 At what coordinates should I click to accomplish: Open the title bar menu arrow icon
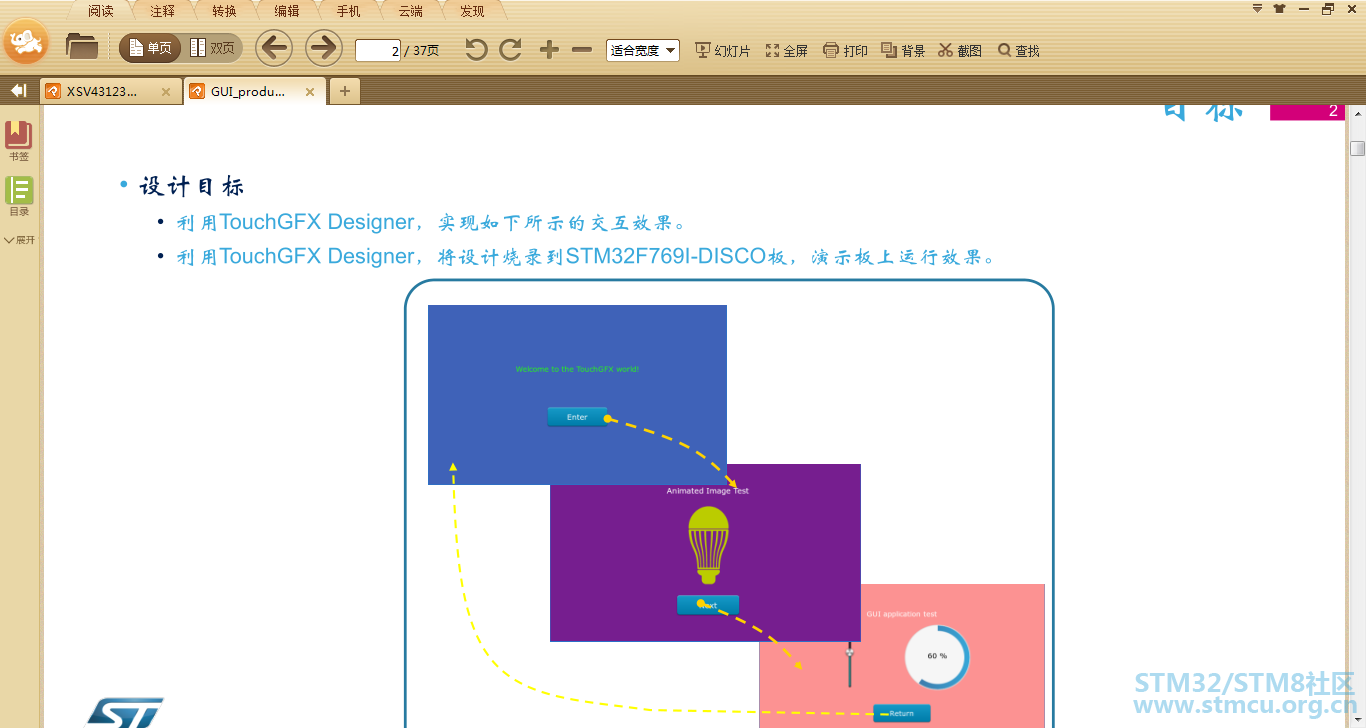click(1258, 9)
